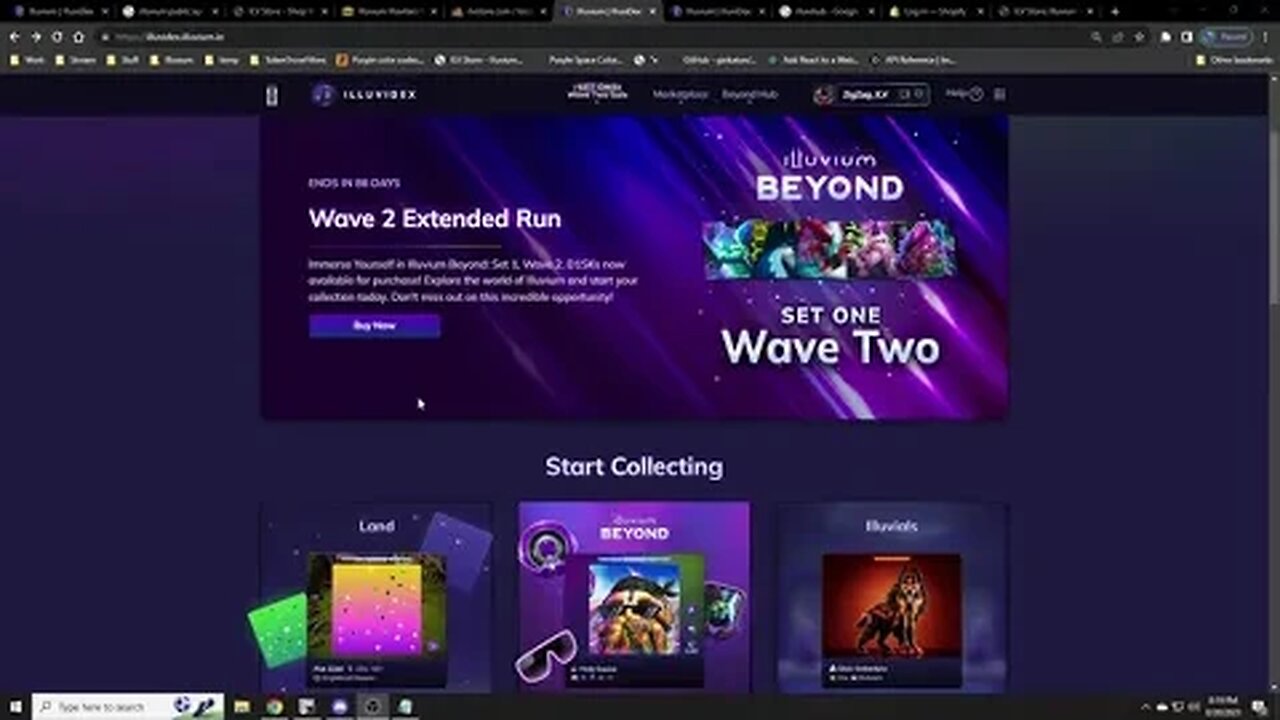Click the Wave 2 Extended Run heading
The height and width of the screenshot is (720, 1280).
[435, 219]
